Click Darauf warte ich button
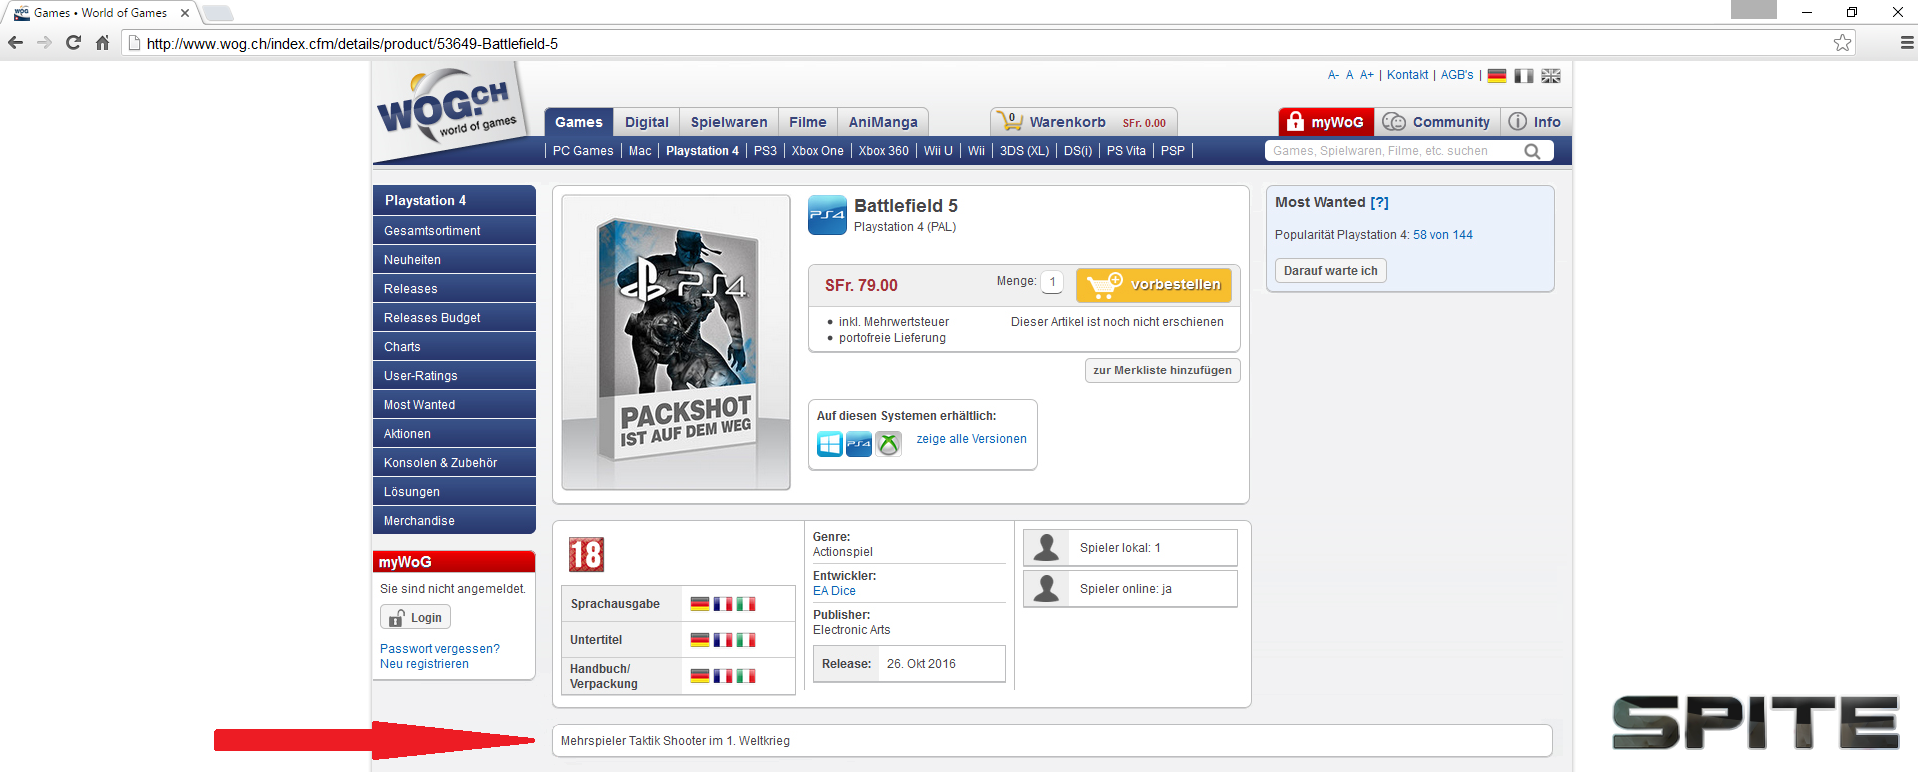 (x=1330, y=271)
